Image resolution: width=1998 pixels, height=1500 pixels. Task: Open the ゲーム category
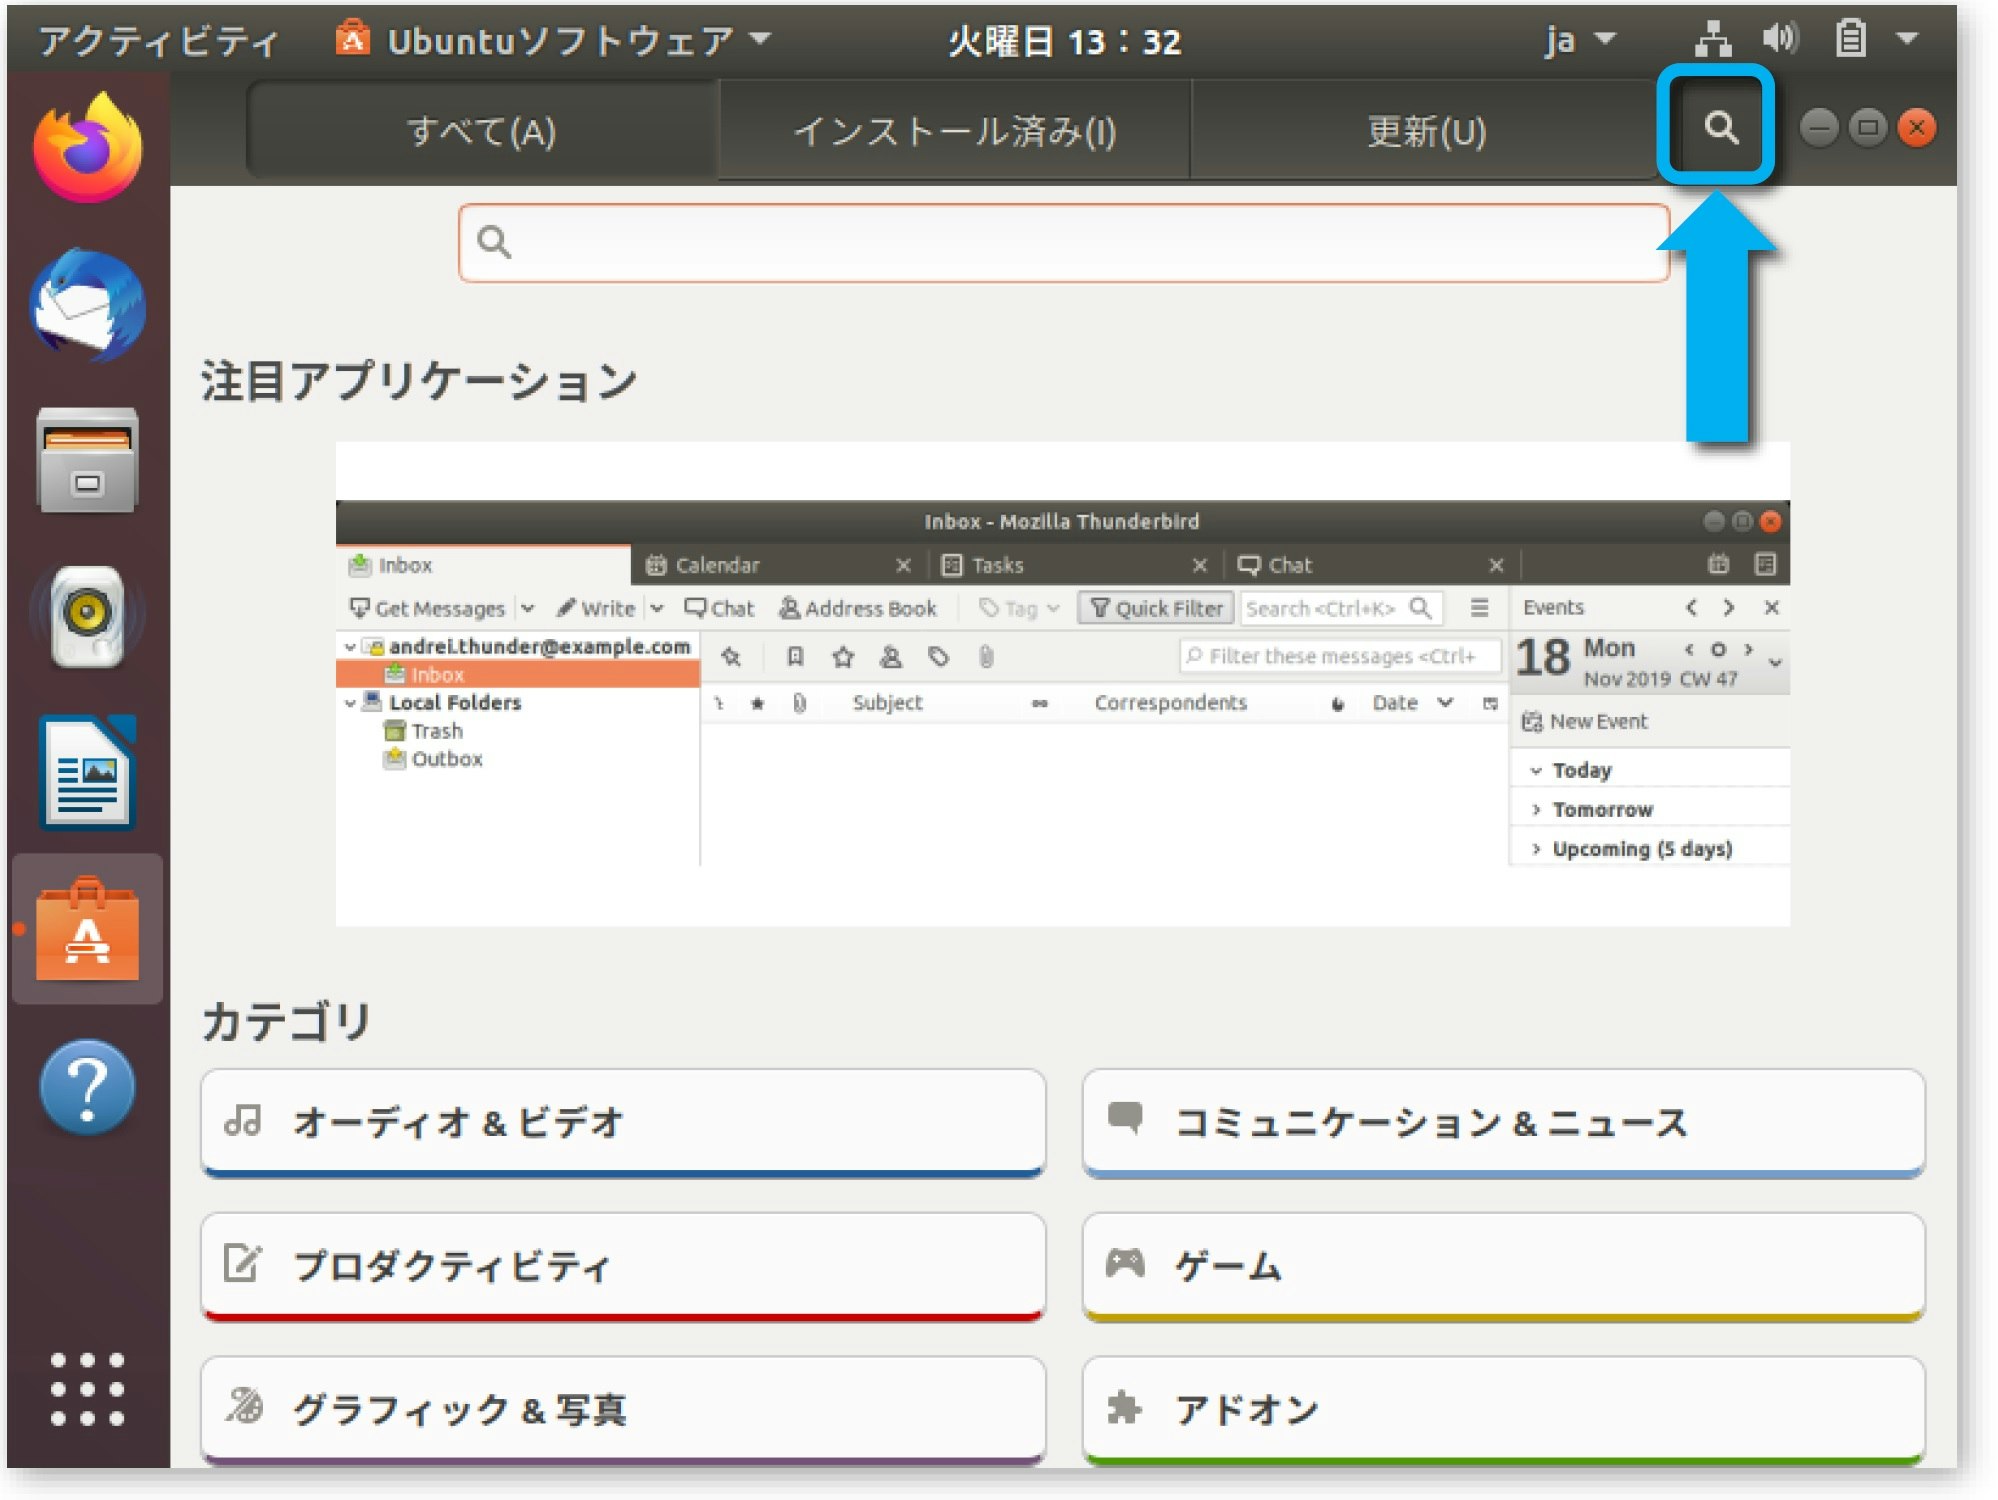click(1503, 1266)
